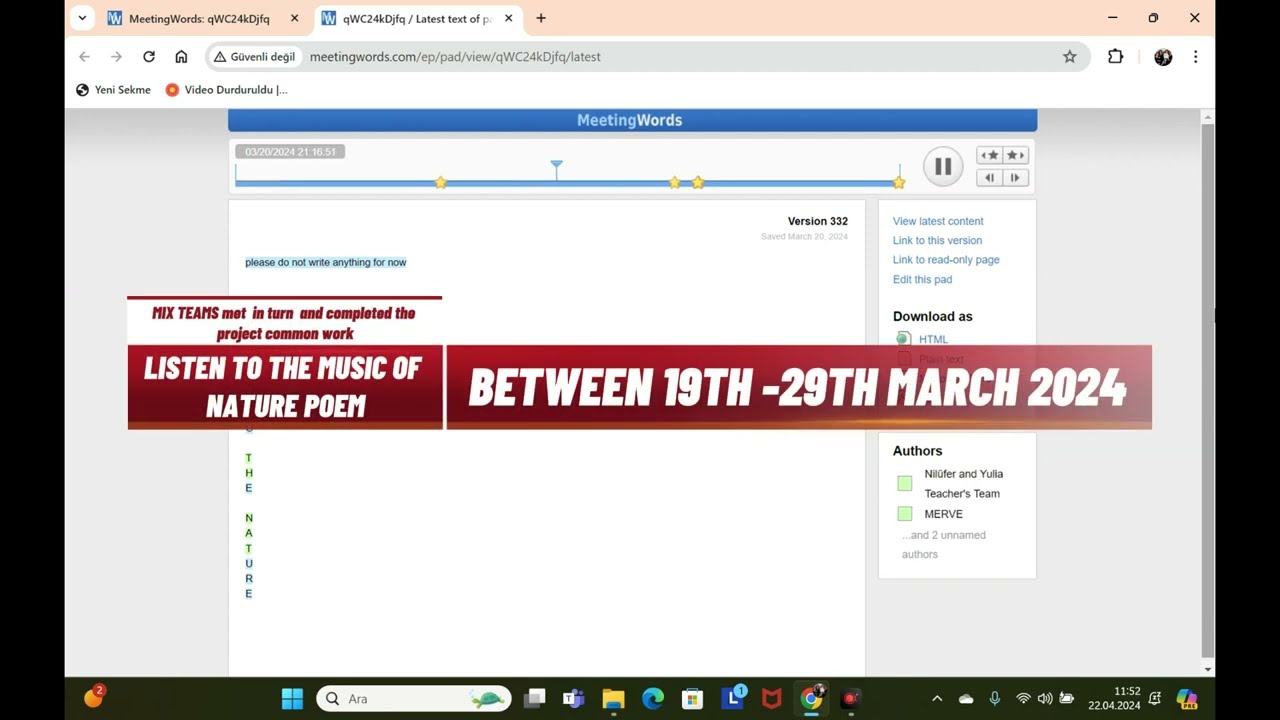Open McAfee from taskbar
The height and width of the screenshot is (720, 1280).
771,699
